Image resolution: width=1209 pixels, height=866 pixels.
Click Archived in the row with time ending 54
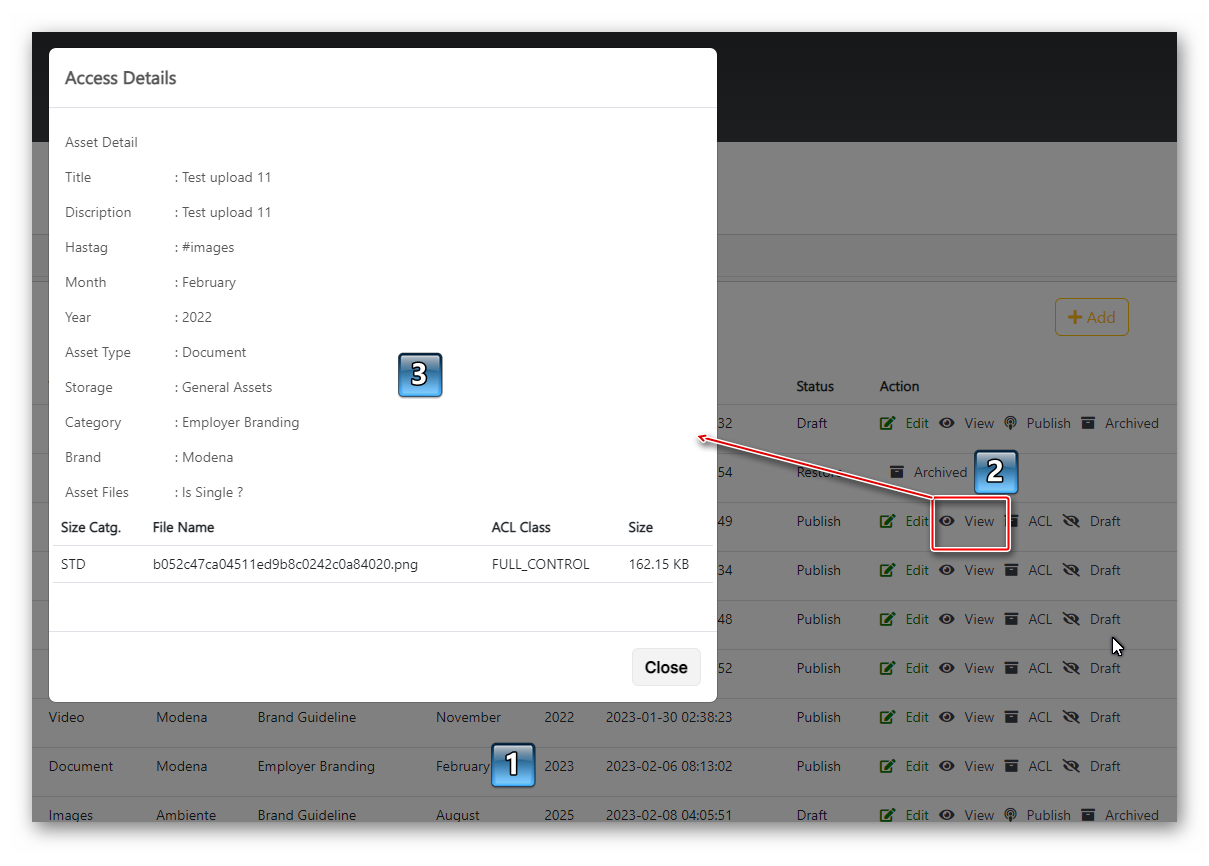[x=928, y=472]
